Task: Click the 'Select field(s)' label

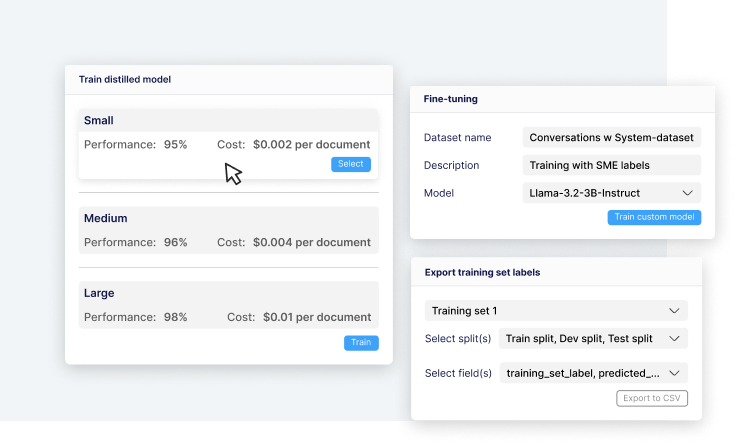Action: tap(458, 373)
